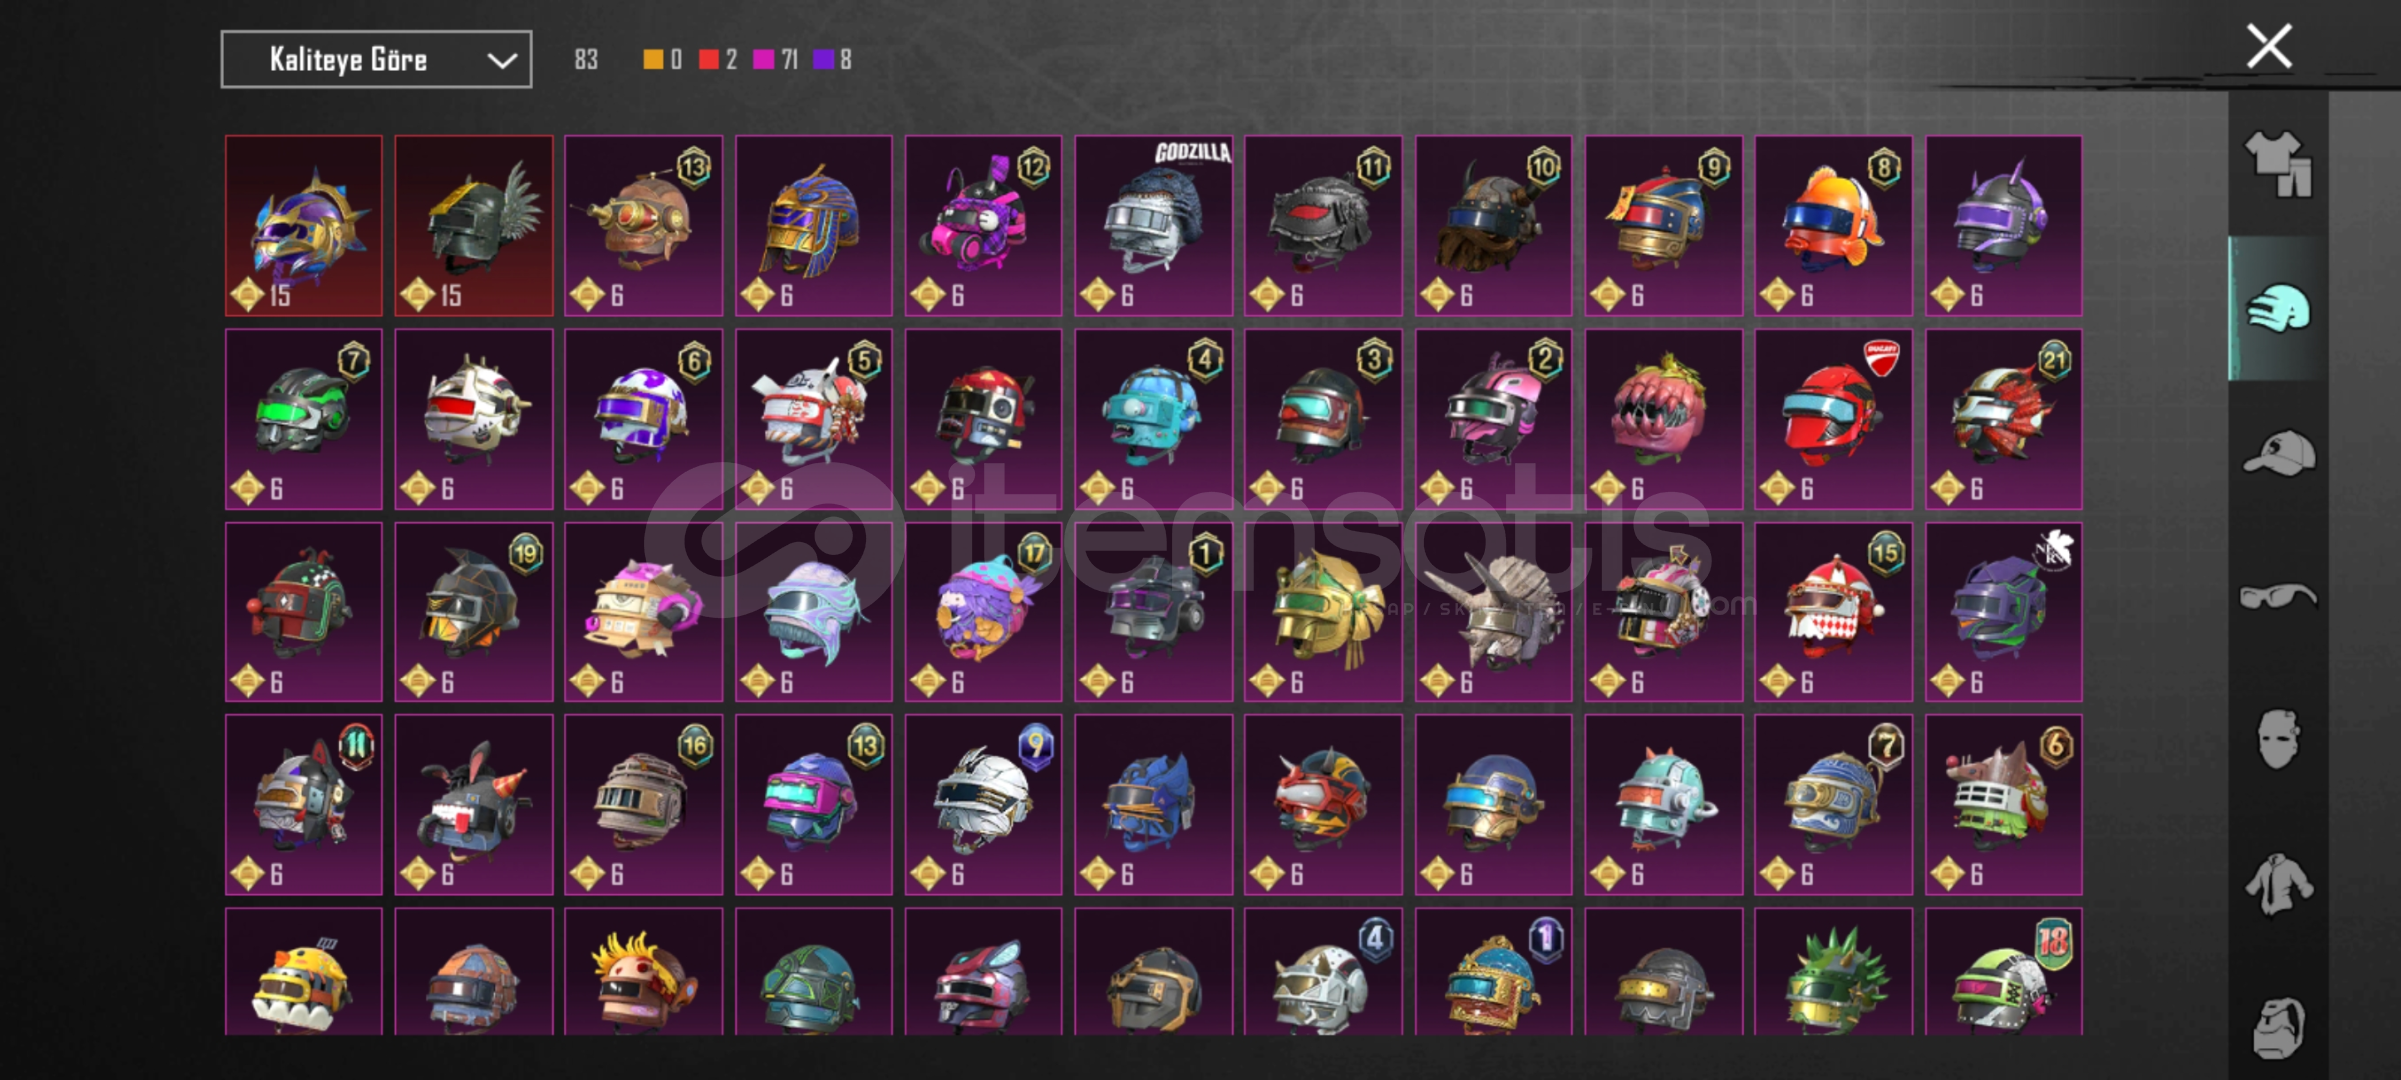Select the helmet category in sidebar

[2279, 308]
